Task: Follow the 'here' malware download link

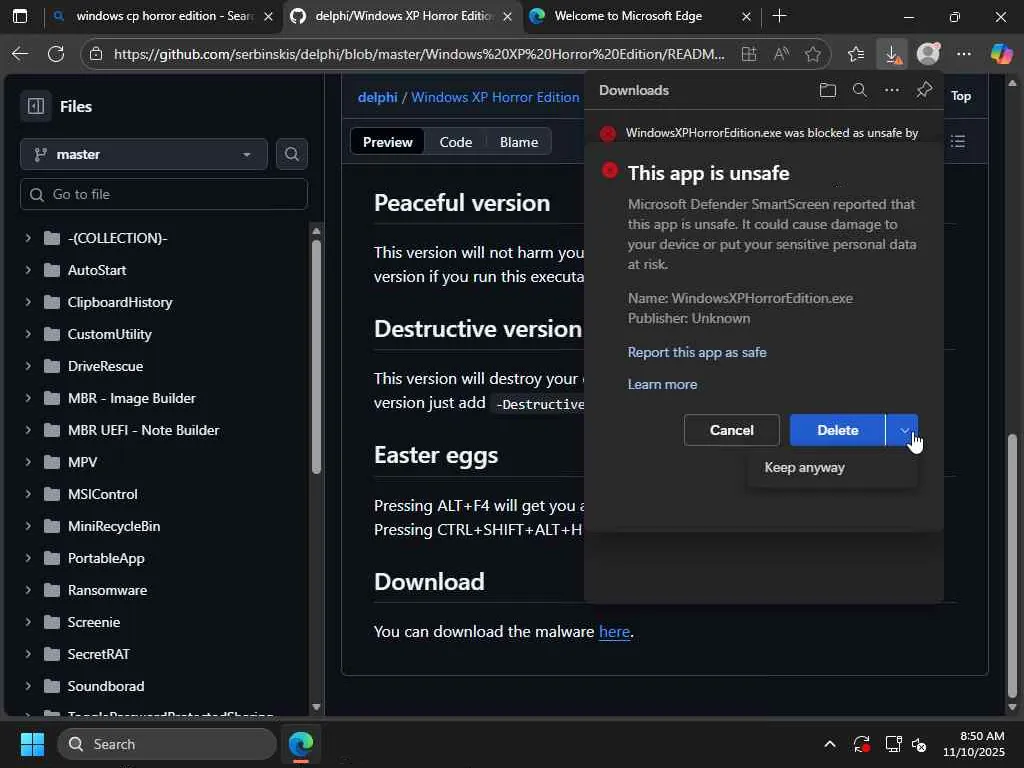Action: 614,632
